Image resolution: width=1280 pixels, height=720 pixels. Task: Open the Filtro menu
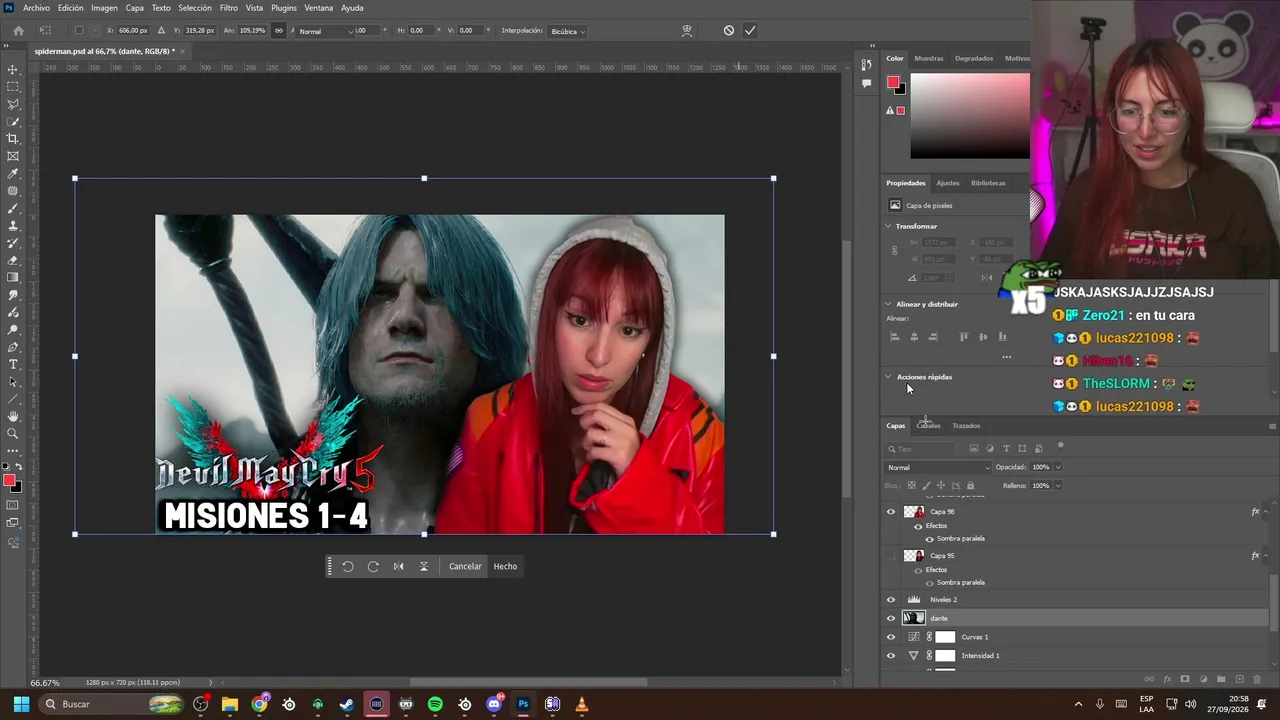[x=229, y=8]
